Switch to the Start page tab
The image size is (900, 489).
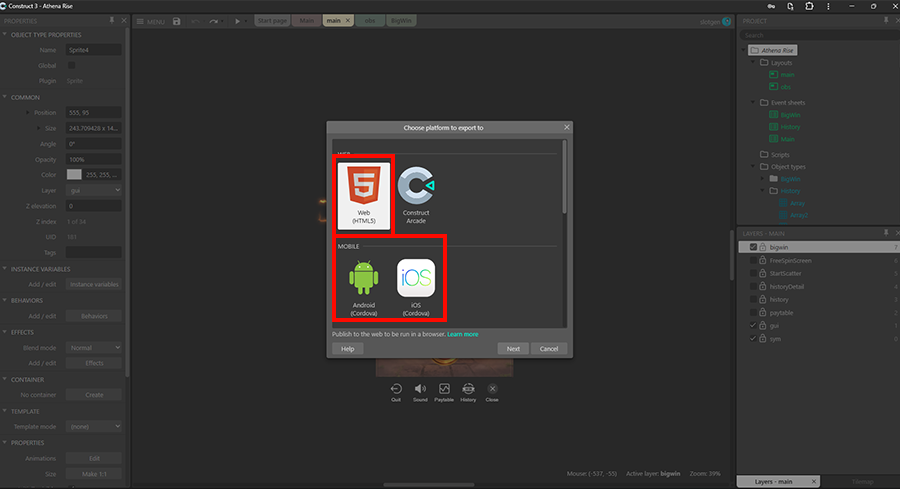[x=273, y=21]
